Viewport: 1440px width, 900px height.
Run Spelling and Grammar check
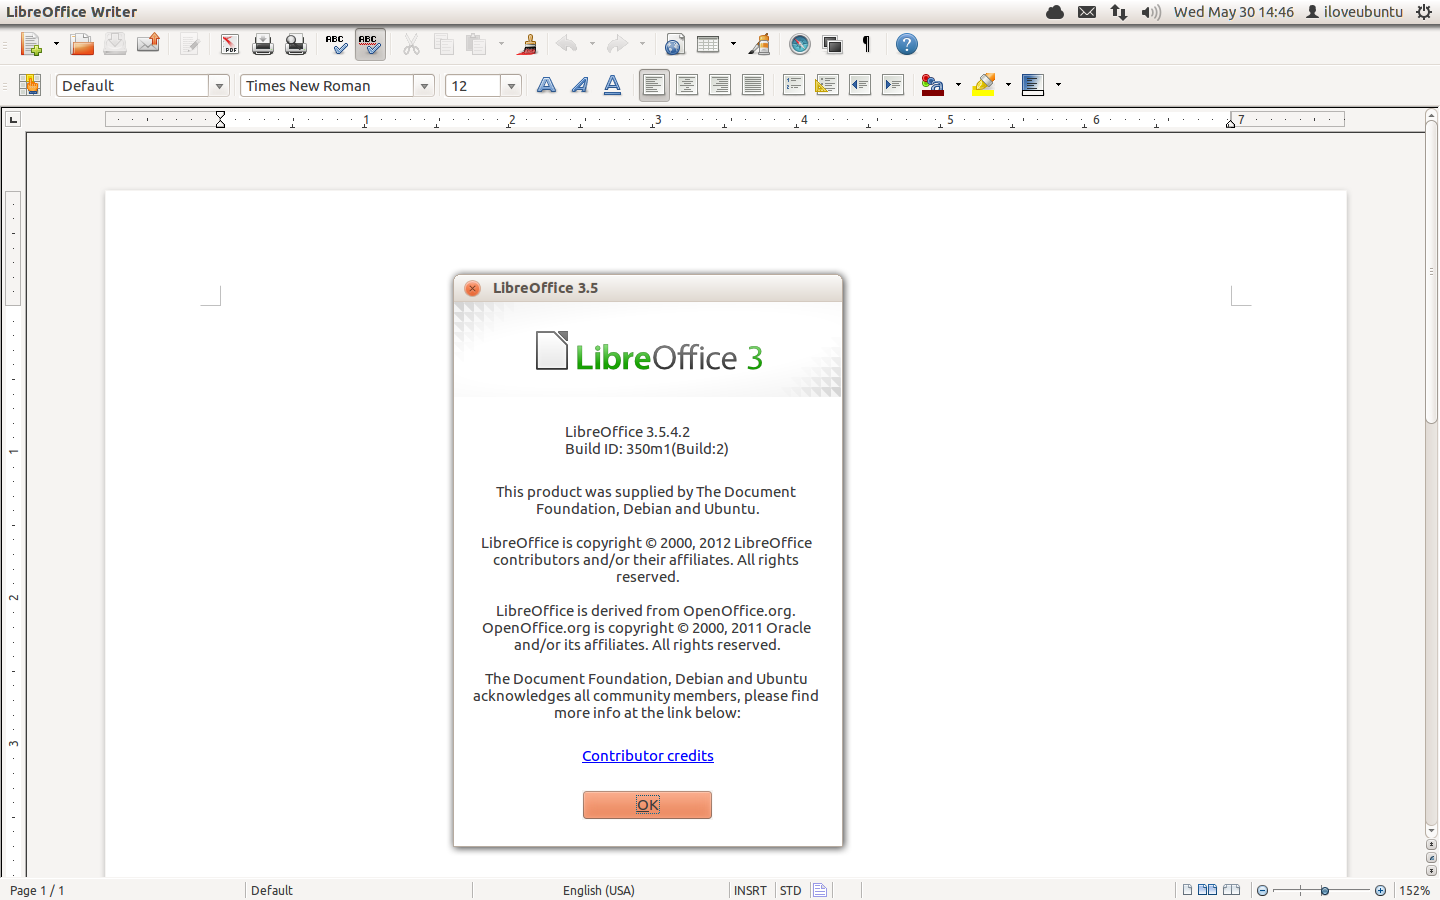[x=336, y=44]
